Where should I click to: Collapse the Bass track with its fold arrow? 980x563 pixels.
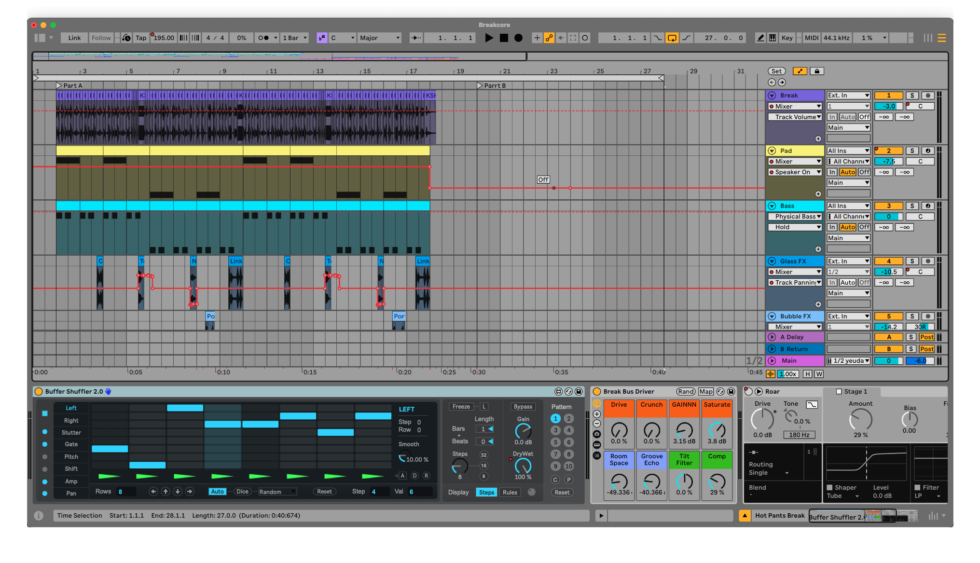click(x=772, y=206)
